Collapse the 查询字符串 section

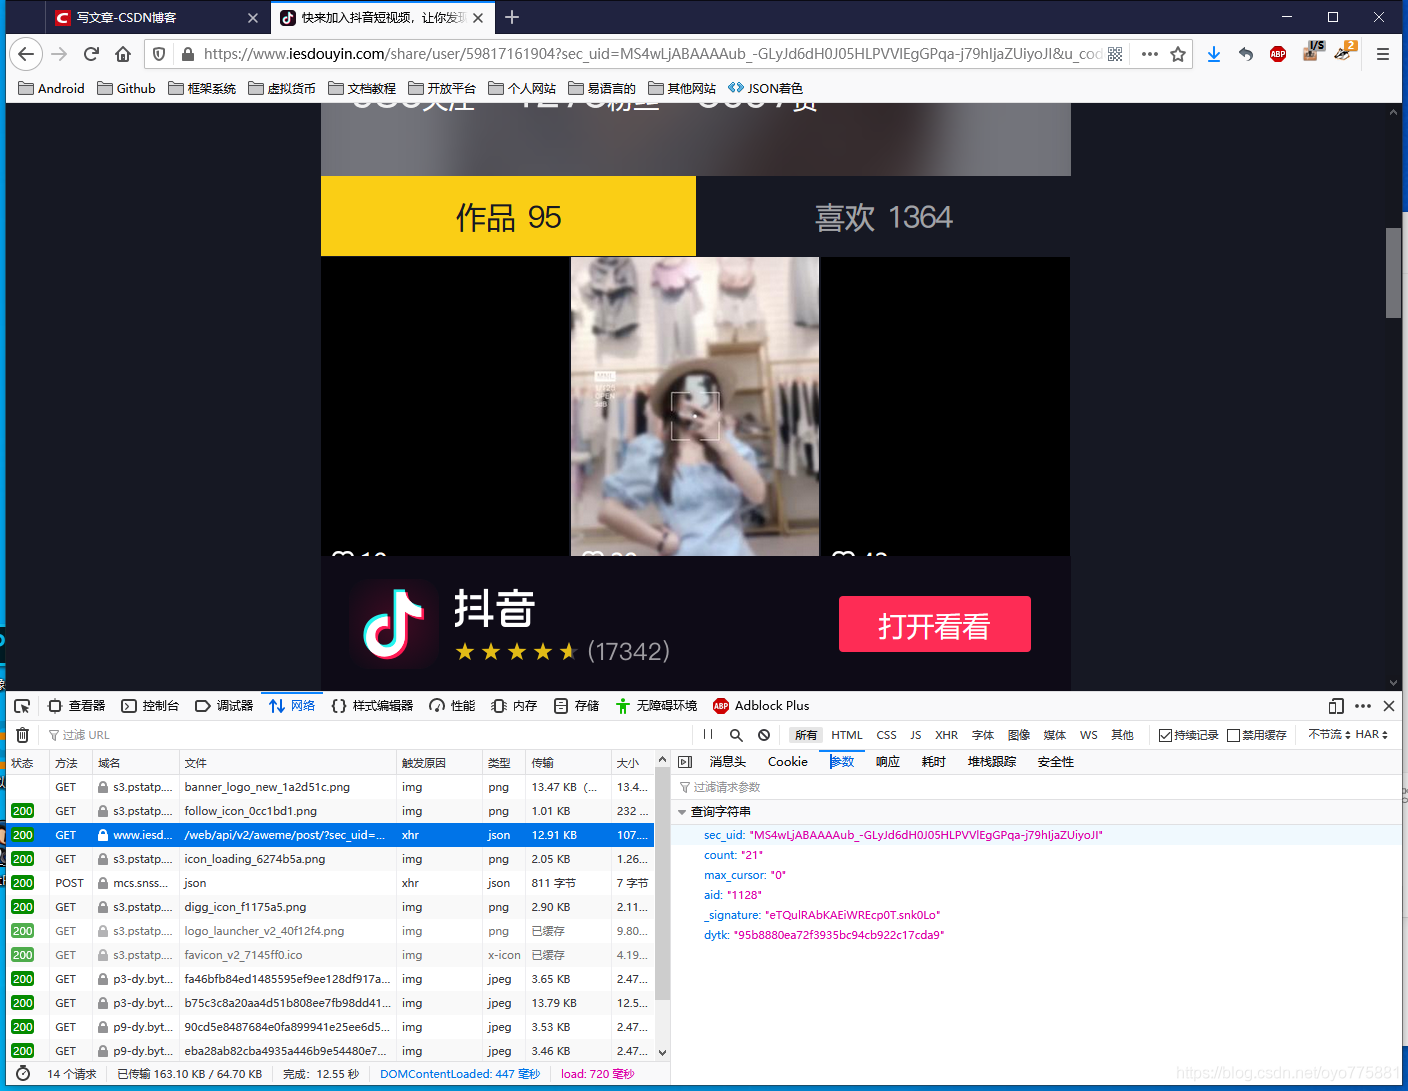[683, 812]
